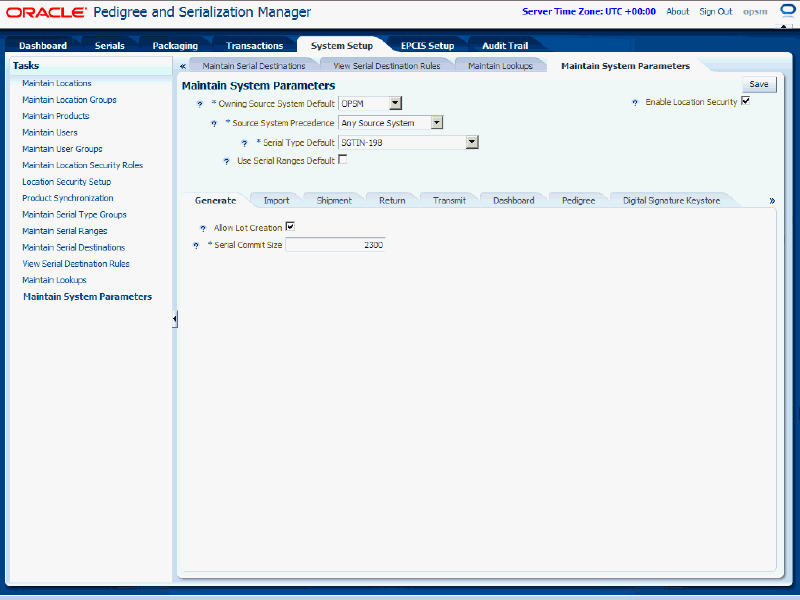This screenshot has height=600, width=800.
Task: Click help icon for Enable Location Security
Action: [635, 103]
